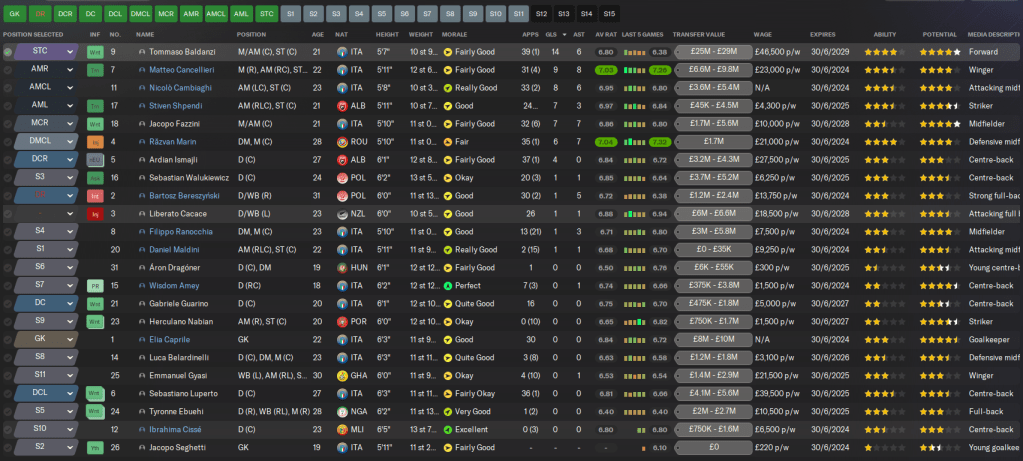
Task: Open the STC position dropdown for Baldanzi
Action: (70, 51)
